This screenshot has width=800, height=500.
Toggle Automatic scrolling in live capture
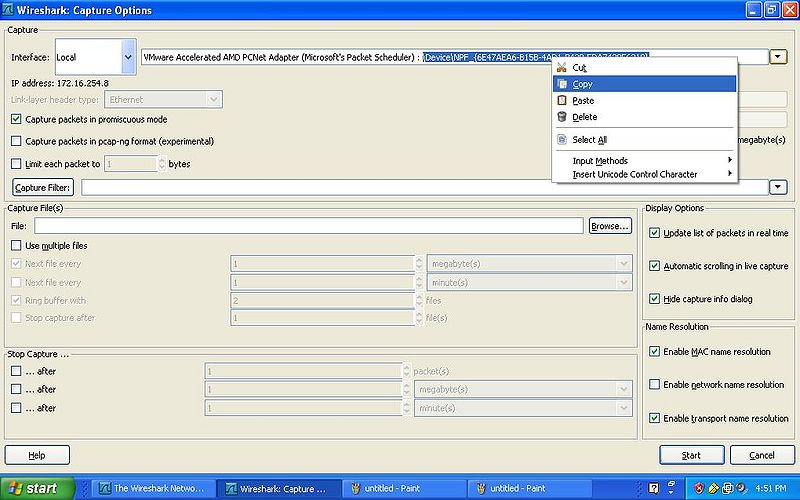click(x=654, y=266)
